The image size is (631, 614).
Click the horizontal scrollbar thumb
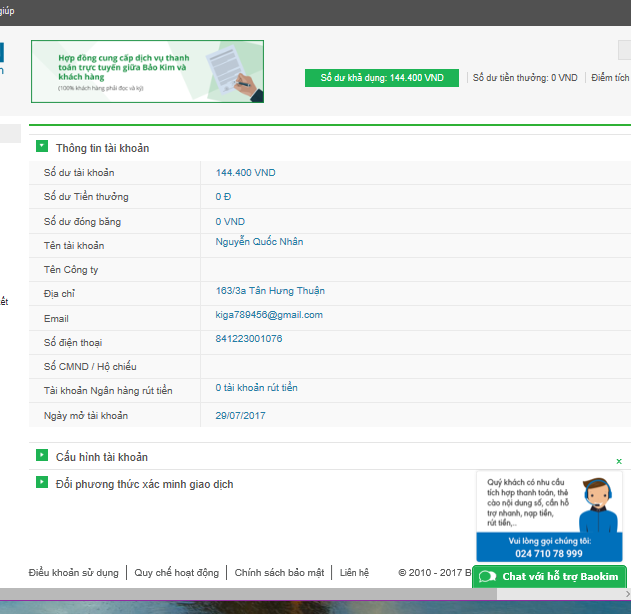(x=248, y=594)
